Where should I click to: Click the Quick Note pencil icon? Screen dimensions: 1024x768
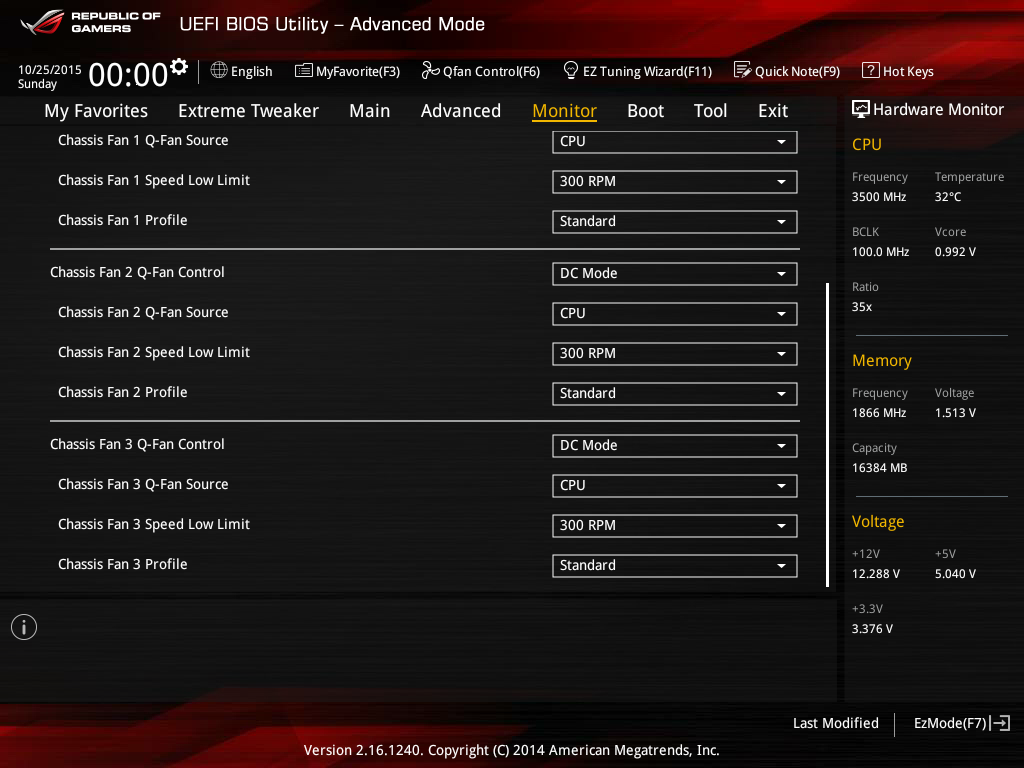[743, 70]
